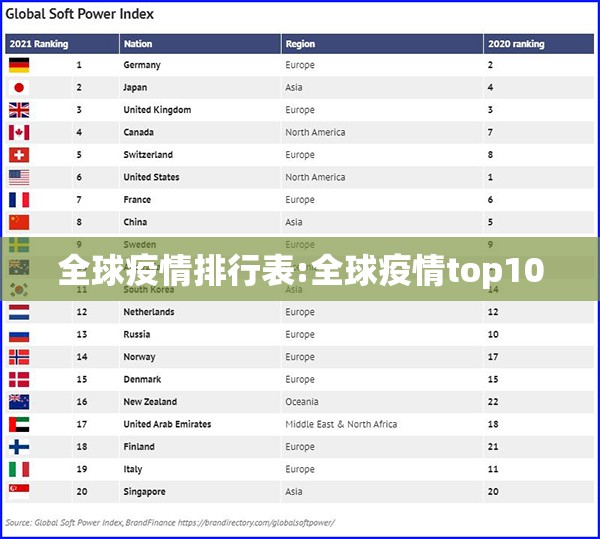Click the Netherlands nation name
The height and width of the screenshot is (539, 600).
click(x=149, y=312)
